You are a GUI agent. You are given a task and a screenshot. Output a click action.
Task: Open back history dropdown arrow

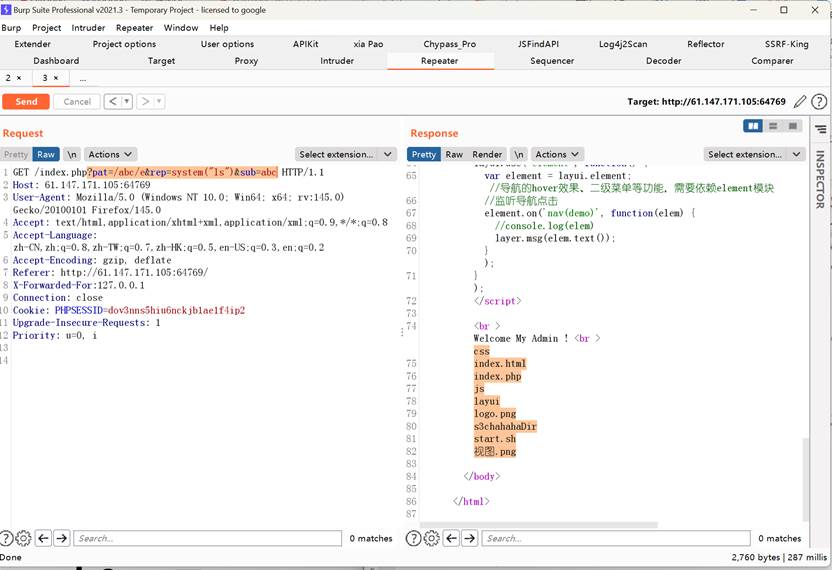click(127, 101)
